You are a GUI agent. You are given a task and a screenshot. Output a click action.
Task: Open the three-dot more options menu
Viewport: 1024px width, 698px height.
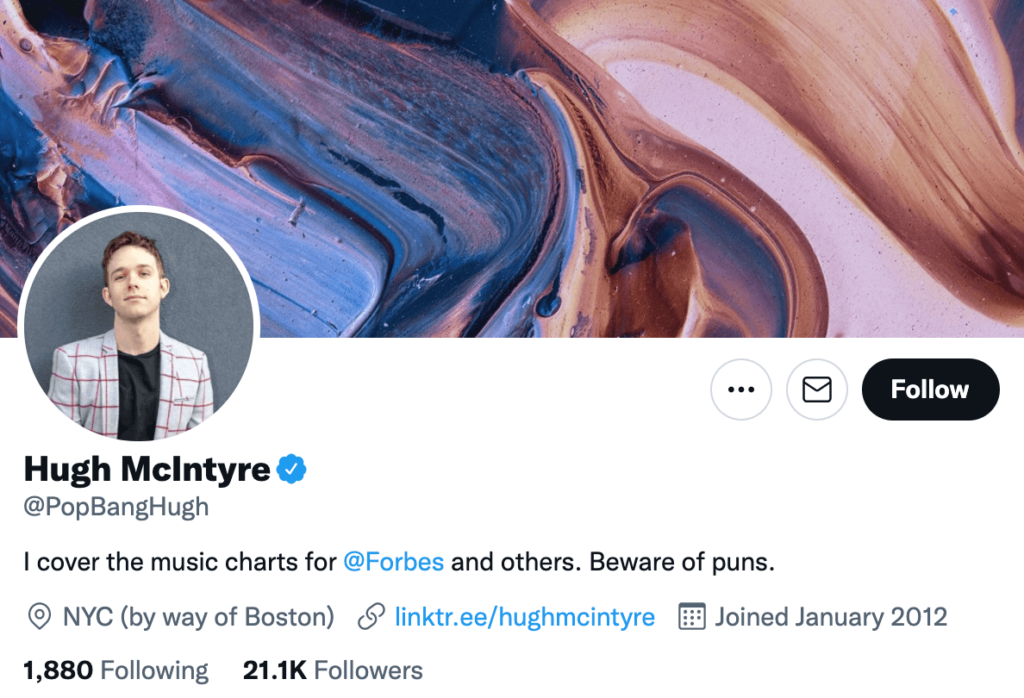[x=741, y=389]
